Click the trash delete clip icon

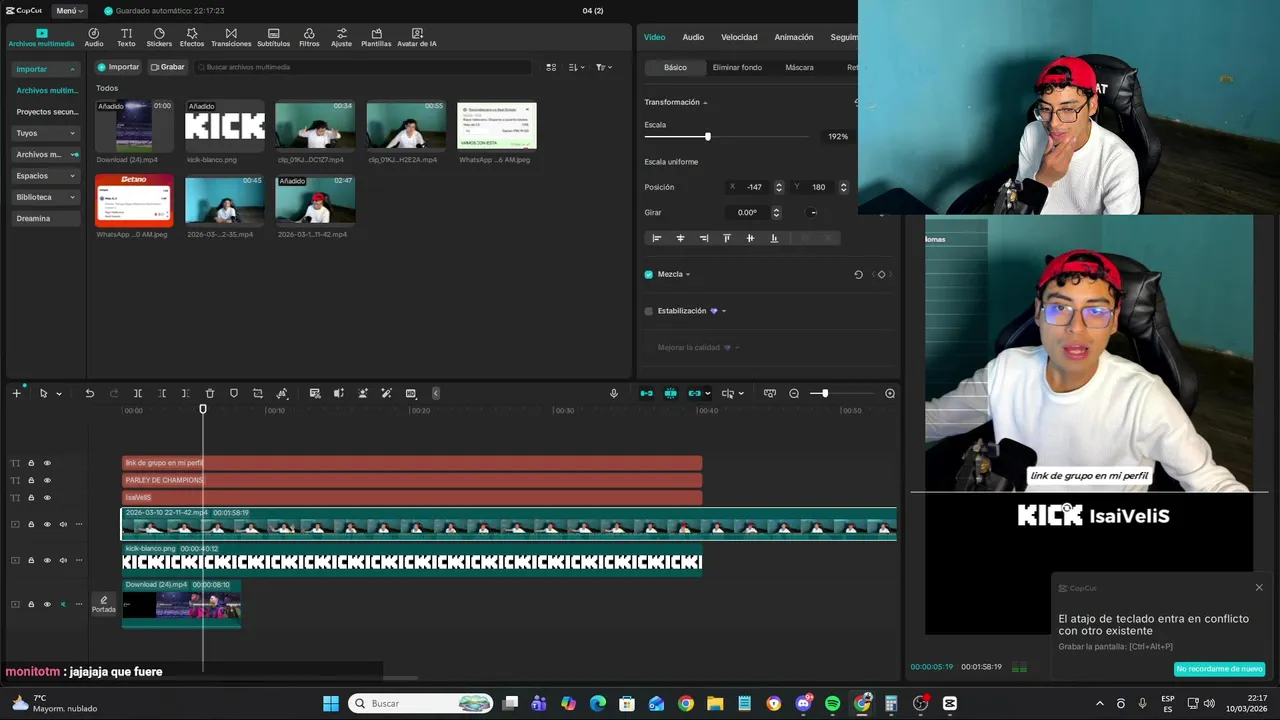coord(210,393)
